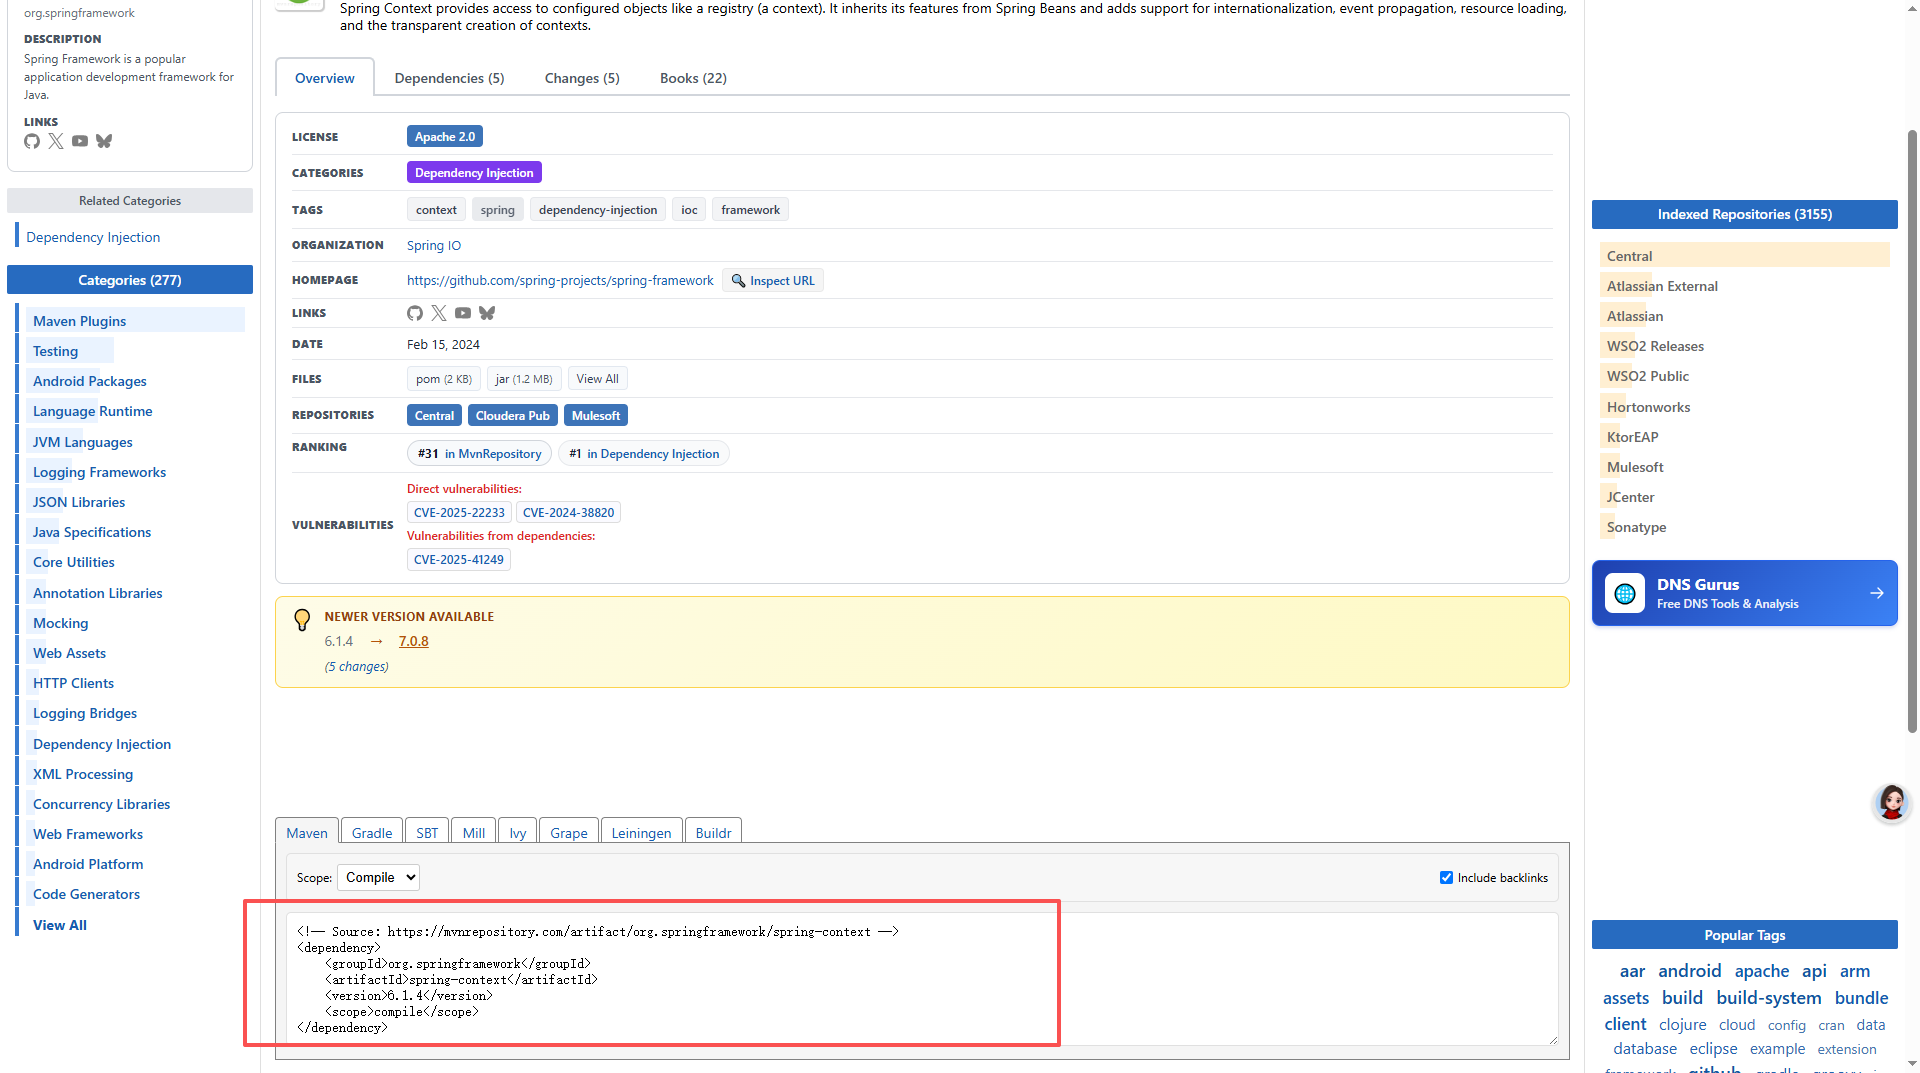Click the DNS Gurus globe icon
The height and width of the screenshot is (1073, 1920).
pyautogui.click(x=1625, y=593)
